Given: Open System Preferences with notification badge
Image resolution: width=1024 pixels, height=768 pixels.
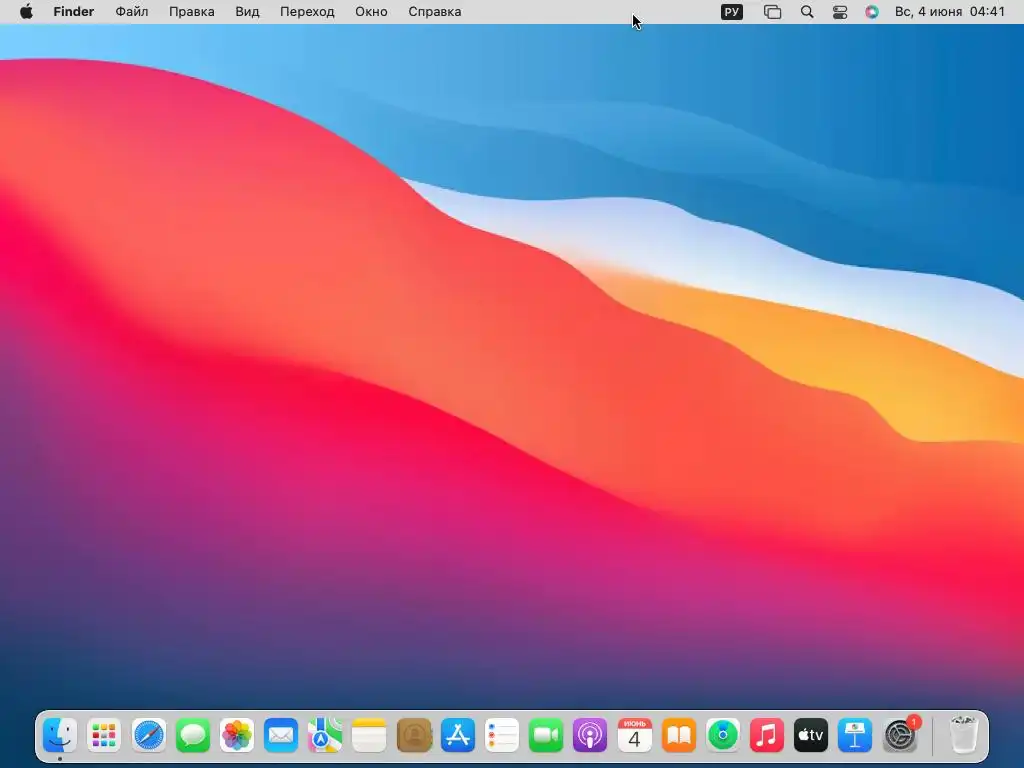Looking at the screenshot, I should click(900, 735).
